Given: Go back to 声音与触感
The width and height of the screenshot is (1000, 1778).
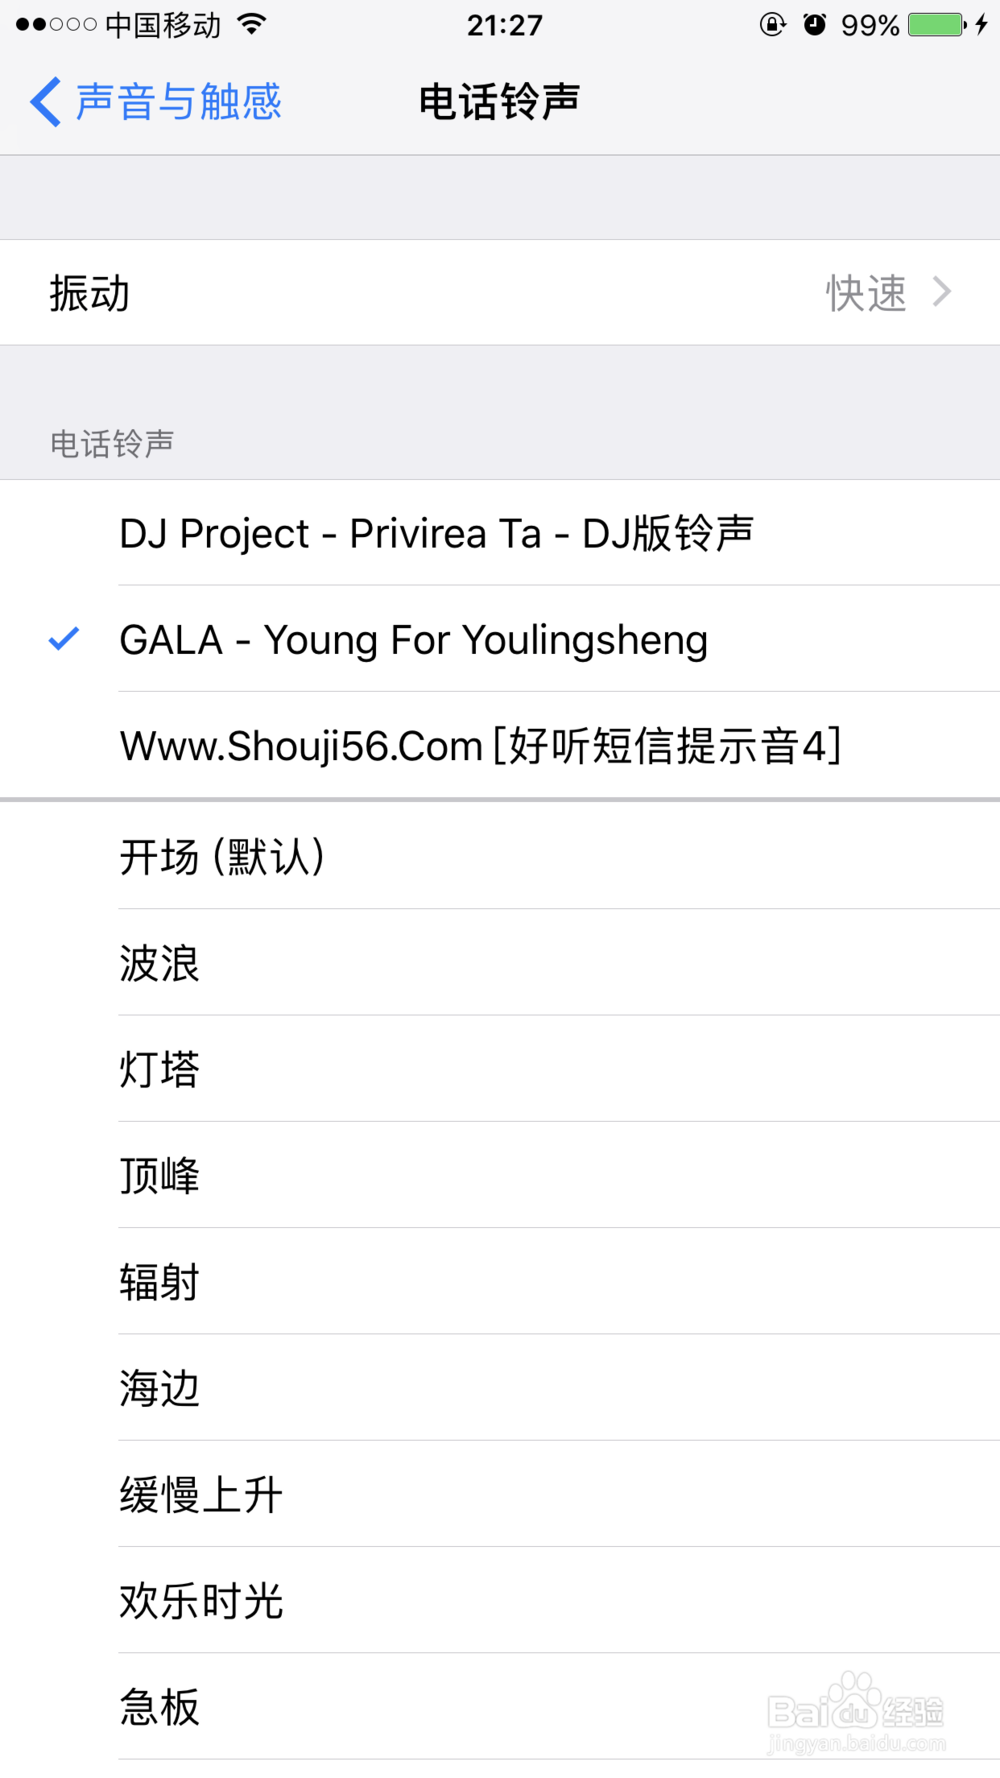Looking at the screenshot, I should click(178, 102).
